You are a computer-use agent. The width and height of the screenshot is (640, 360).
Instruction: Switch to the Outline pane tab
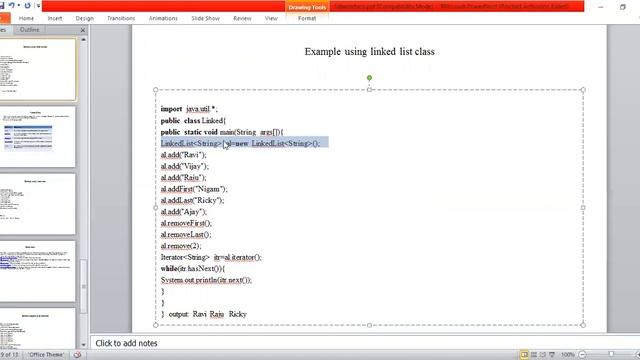pos(29,30)
